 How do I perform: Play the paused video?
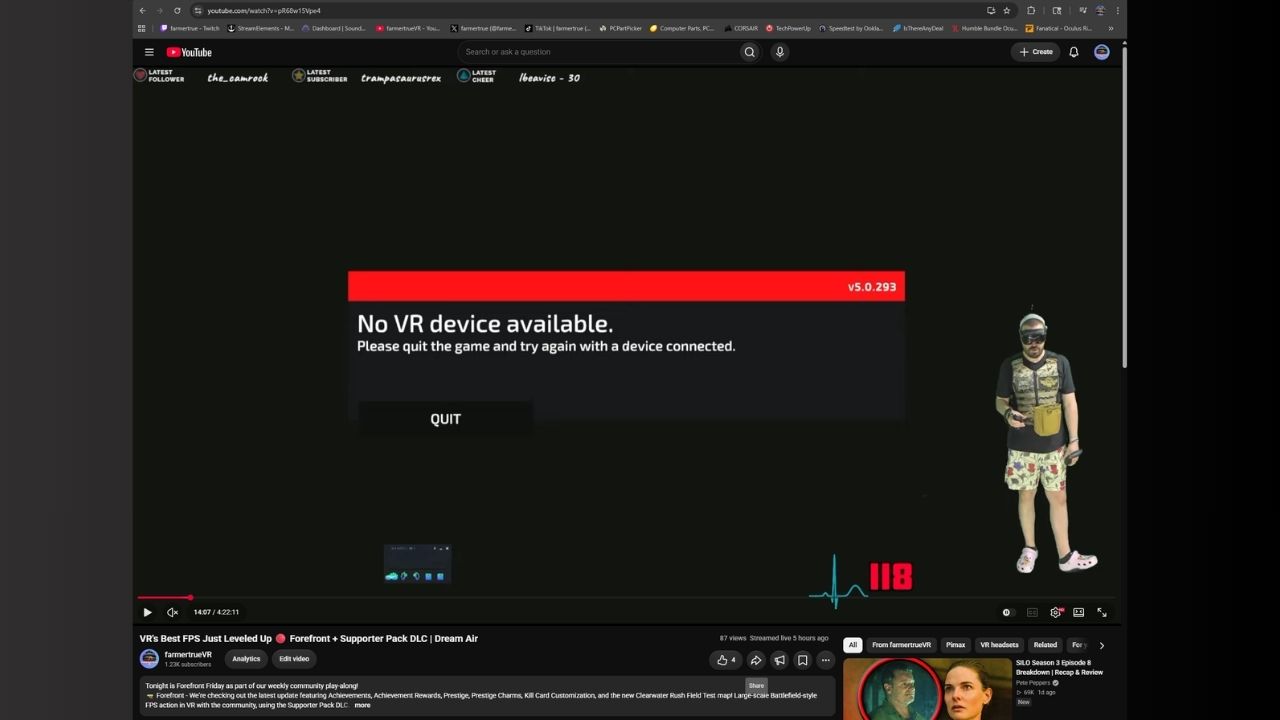tap(147, 612)
